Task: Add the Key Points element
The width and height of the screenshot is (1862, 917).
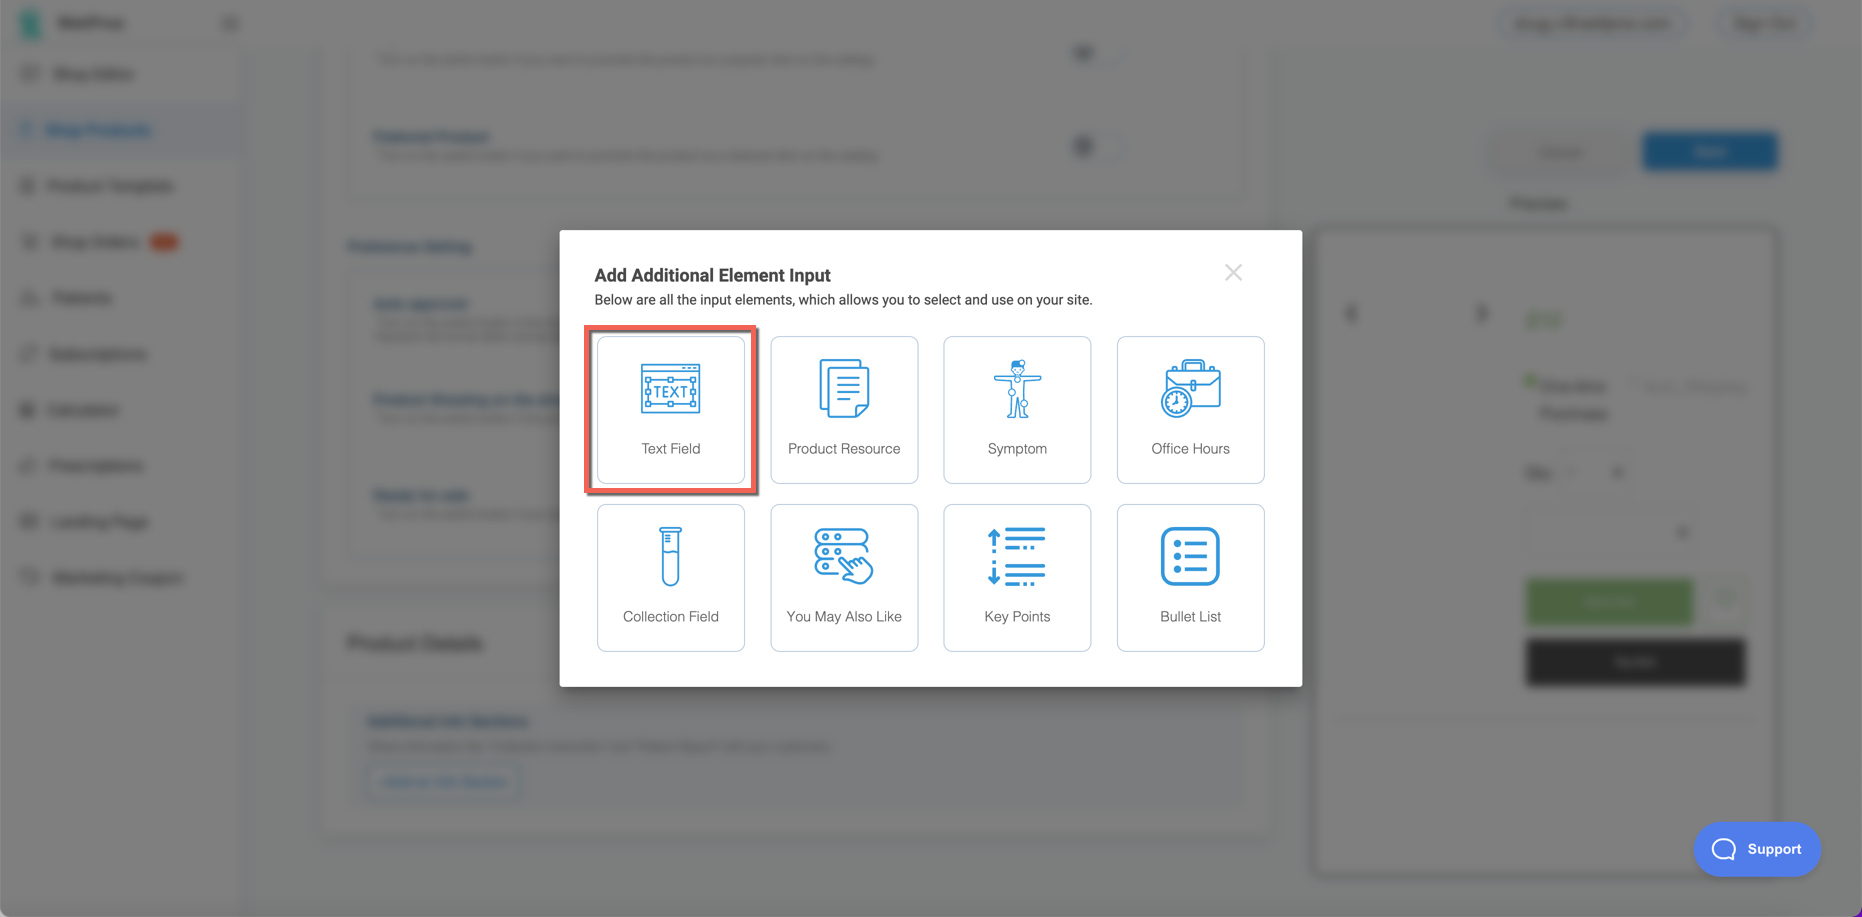Action: pos(1017,578)
